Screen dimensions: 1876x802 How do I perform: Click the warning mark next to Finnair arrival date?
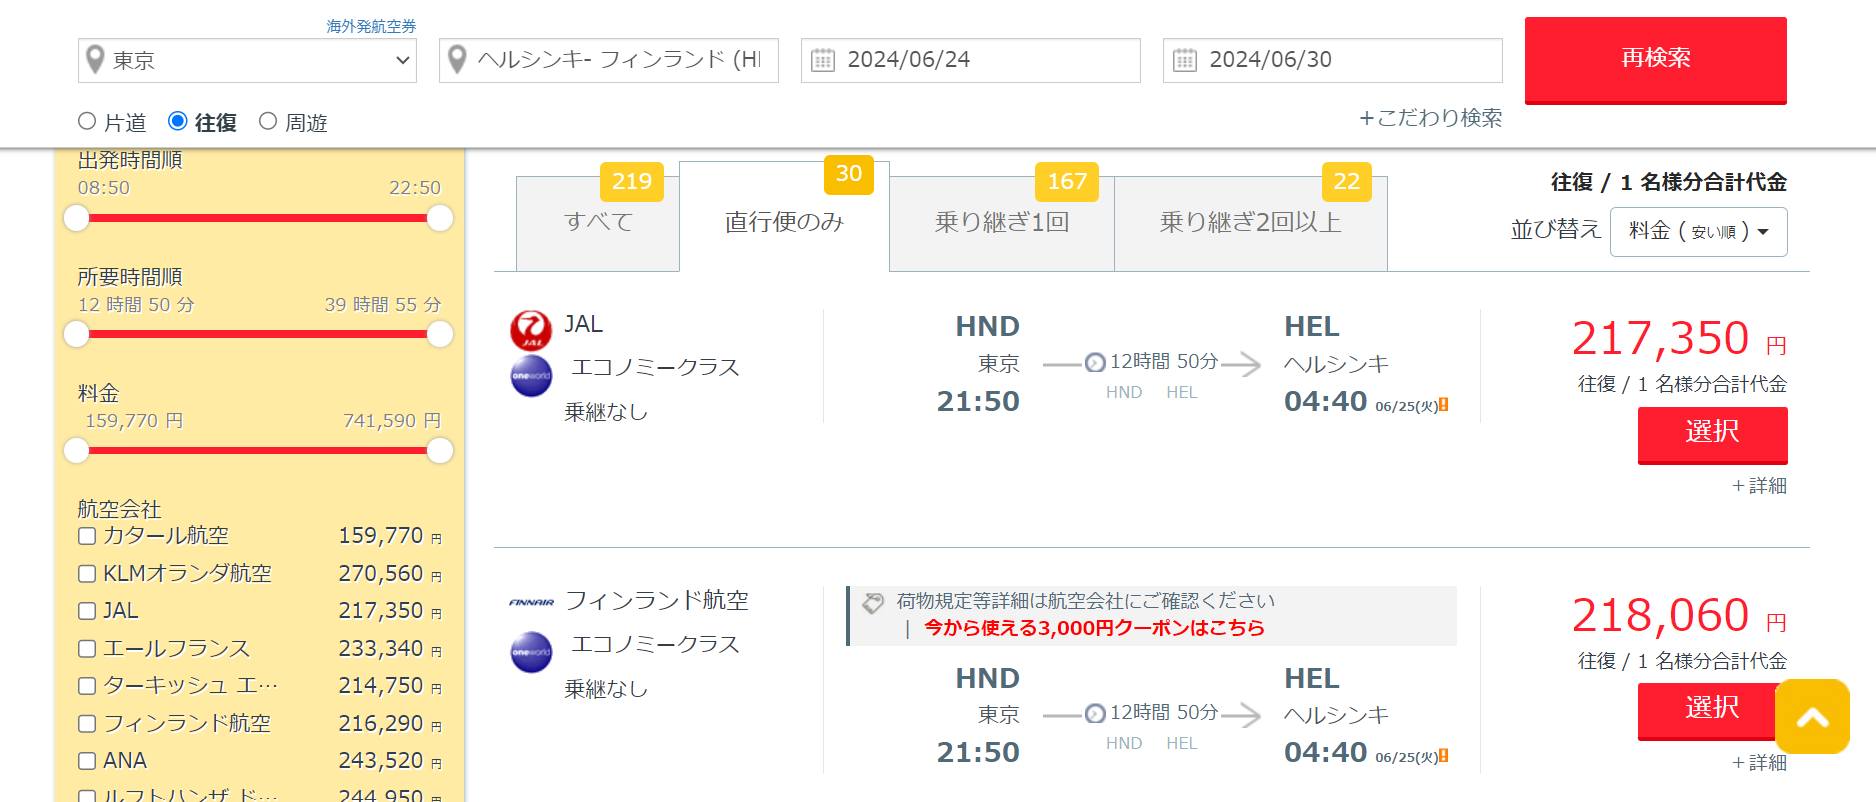pos(1443,756)
